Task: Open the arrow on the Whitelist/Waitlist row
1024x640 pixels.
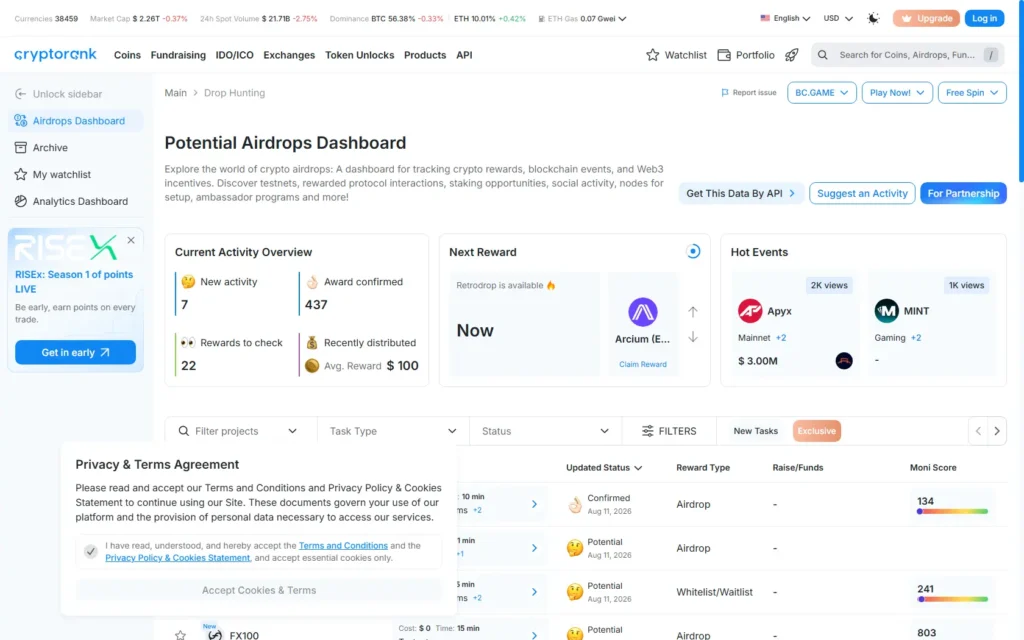Action: click(534, 592)
